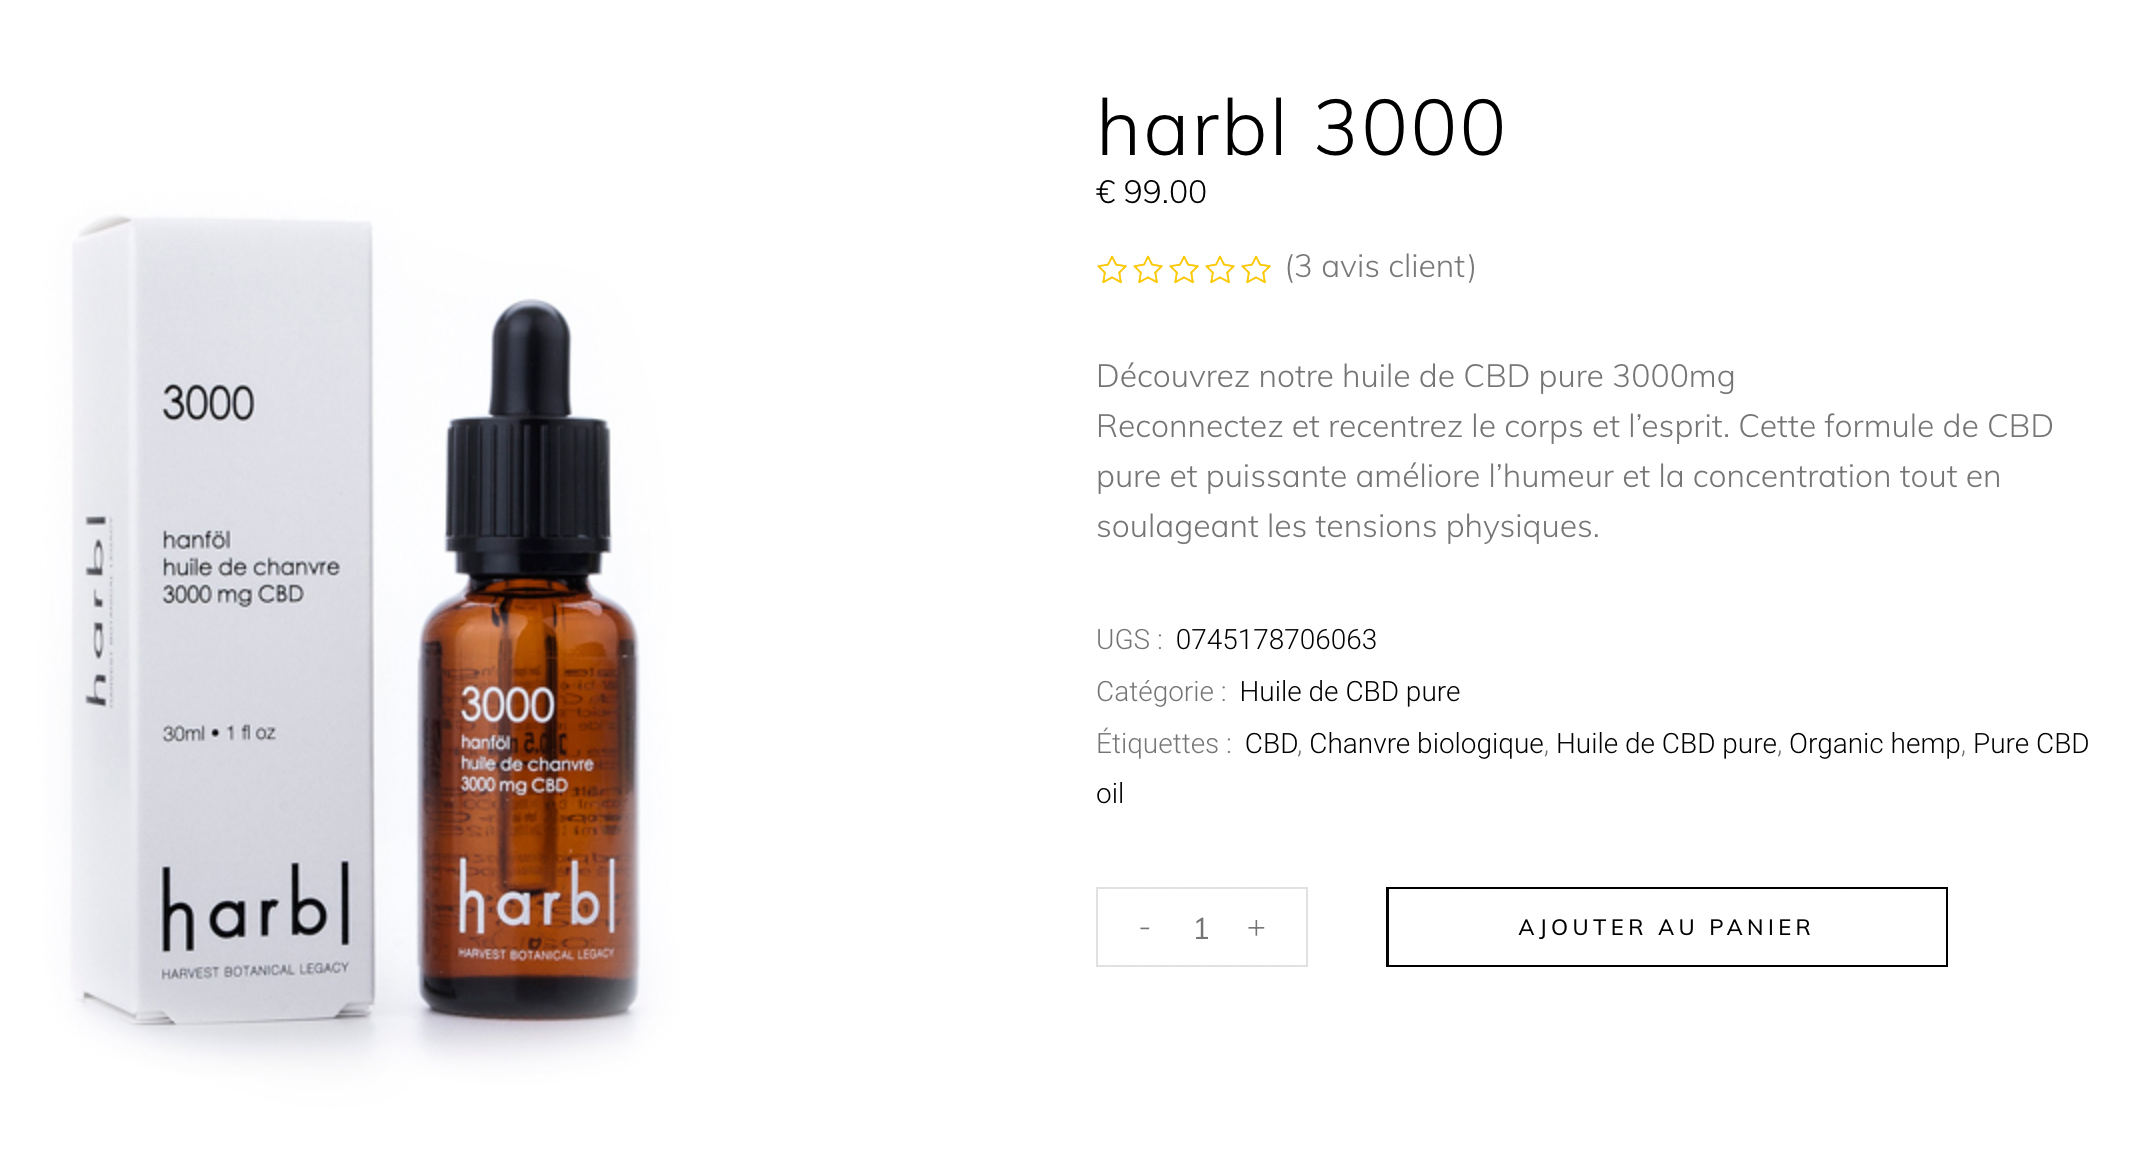This screenshot has height=1170, width=2152.
Task: Select the Chanvre biologique tag
Action: pos(1426,744)
